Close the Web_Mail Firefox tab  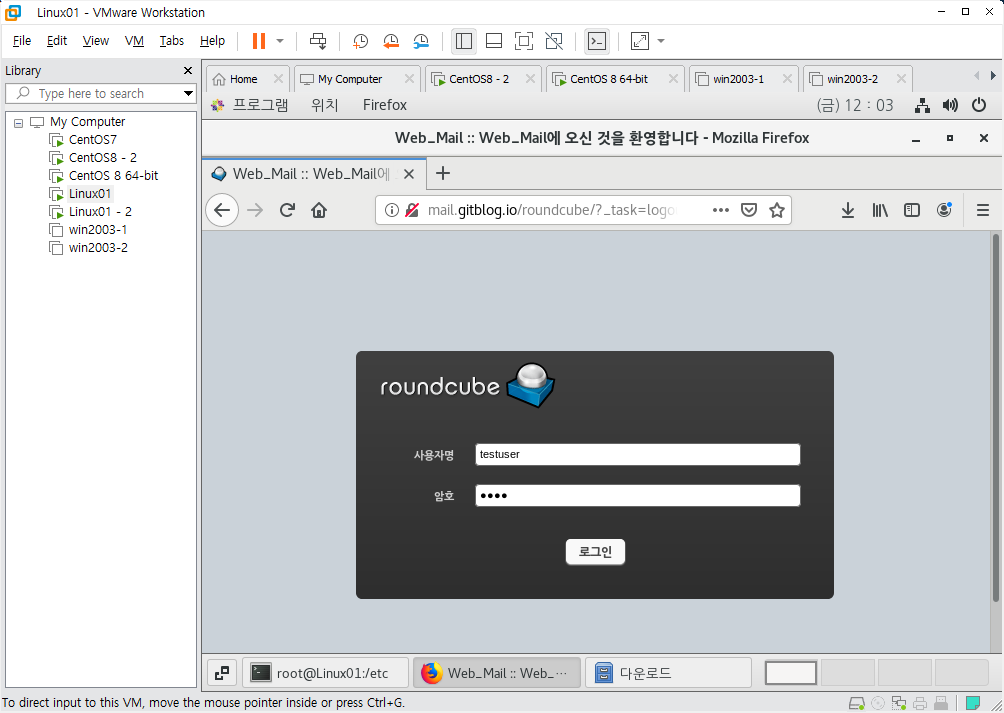[x=409, y=174]
